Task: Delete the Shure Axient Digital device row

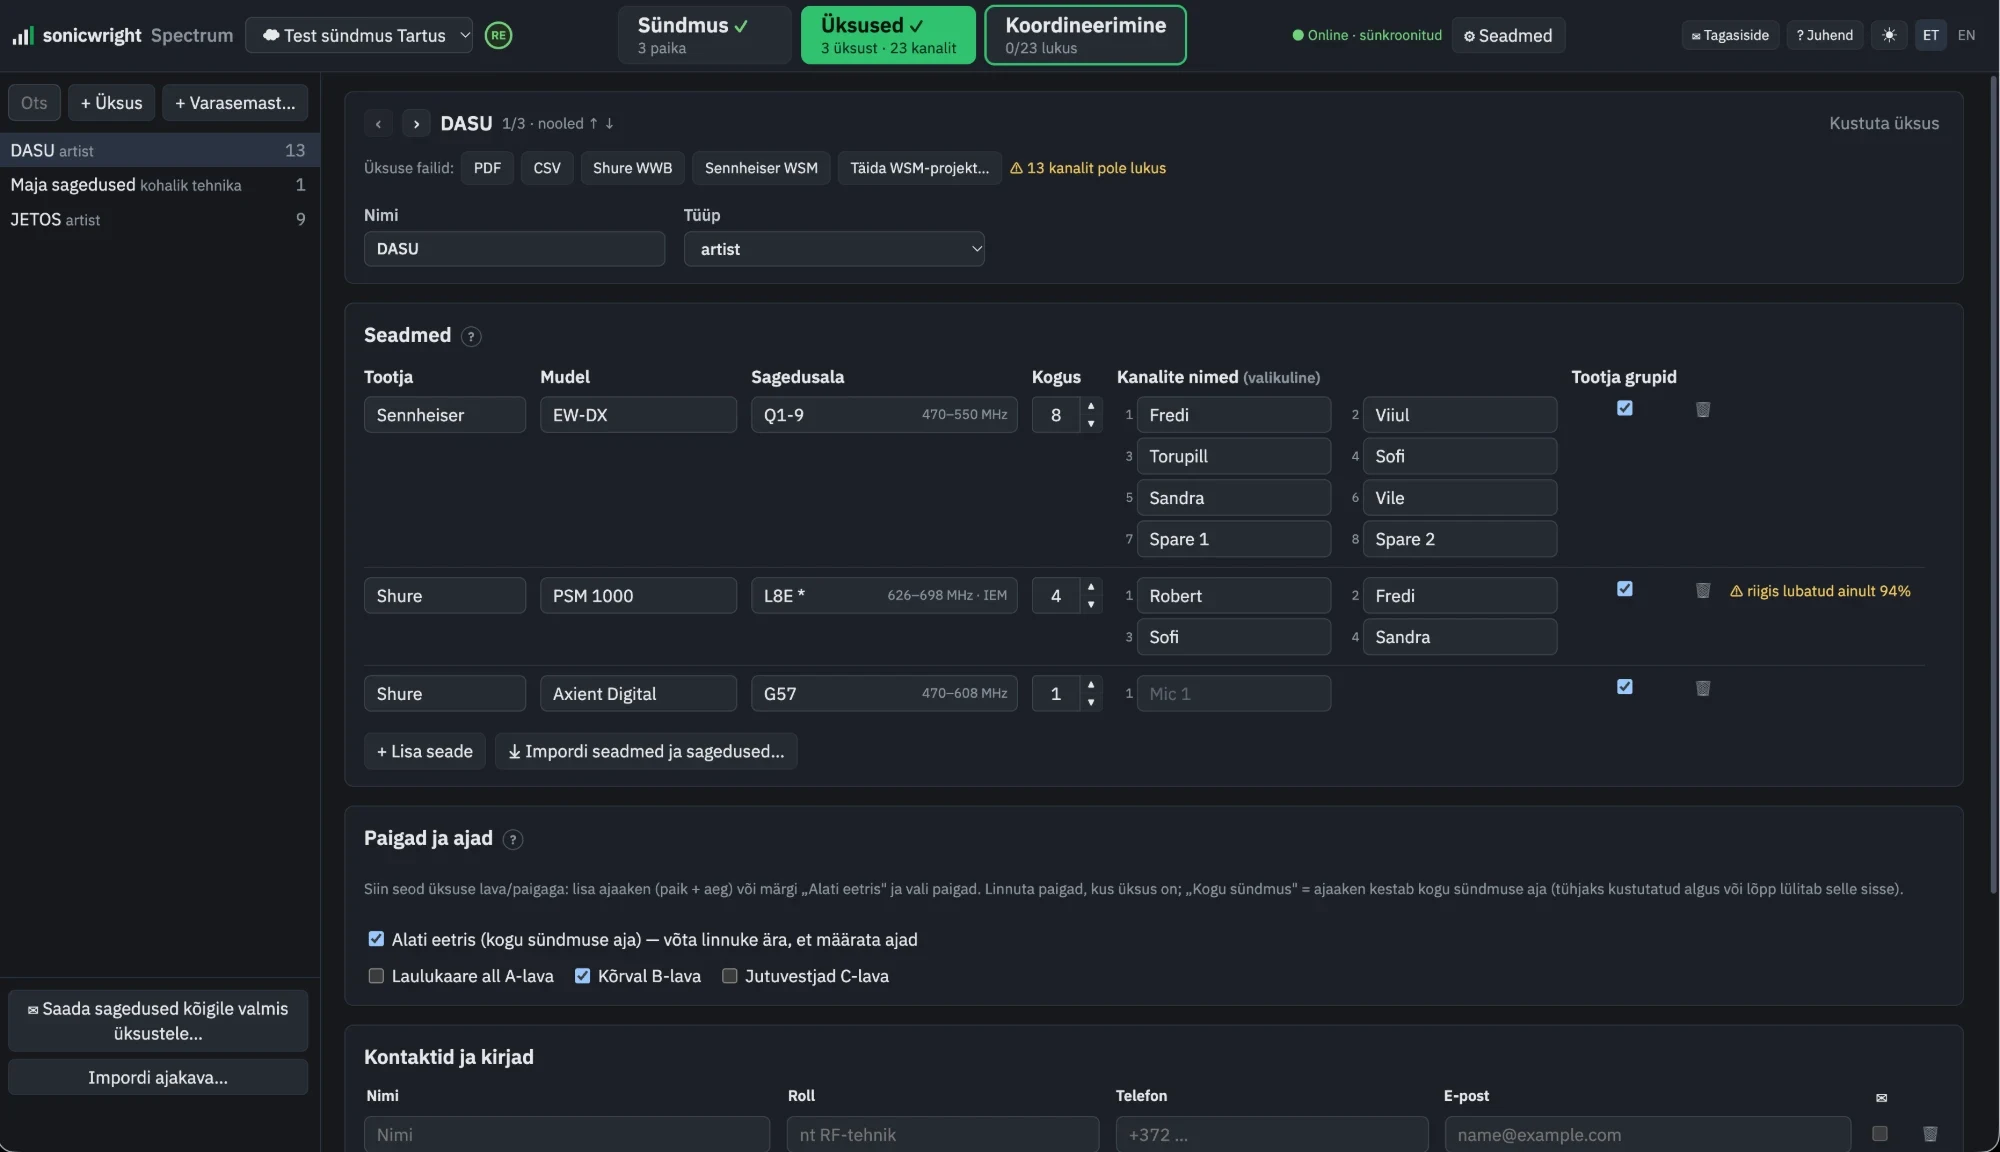Action: pyautogui.click(x=1703, y=688)
